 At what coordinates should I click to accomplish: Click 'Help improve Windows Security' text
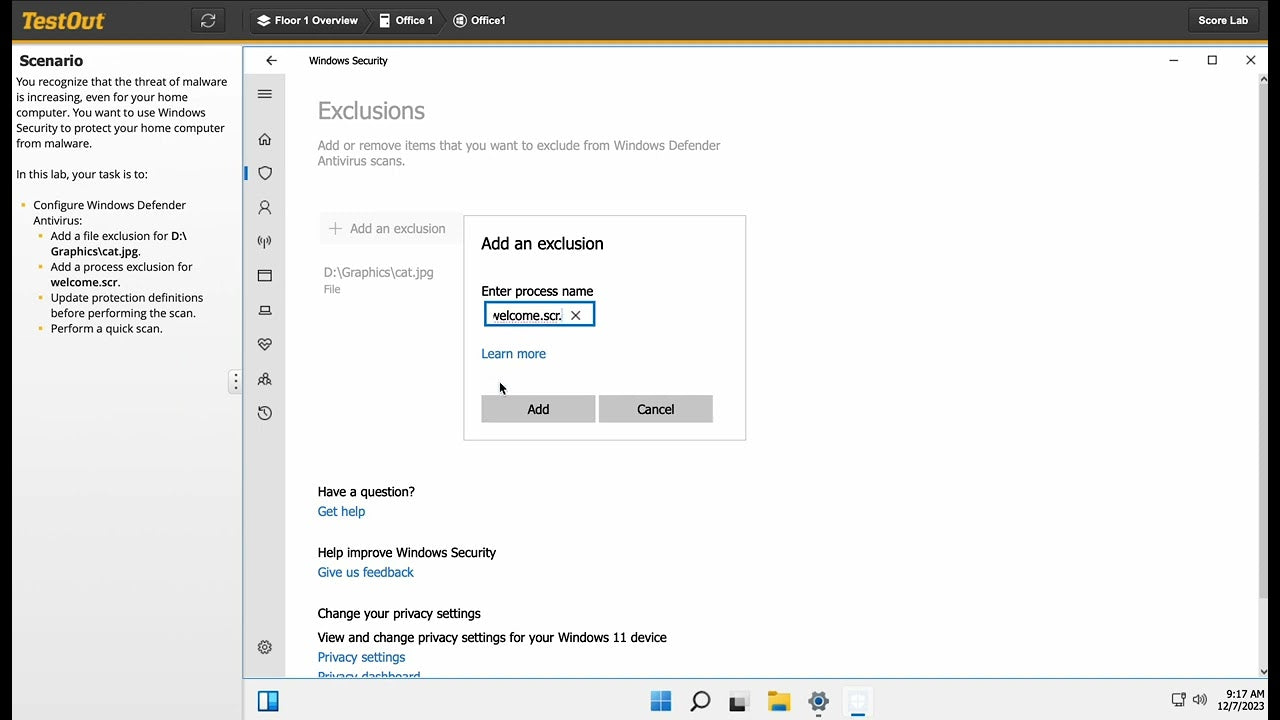tap(406, 553)
